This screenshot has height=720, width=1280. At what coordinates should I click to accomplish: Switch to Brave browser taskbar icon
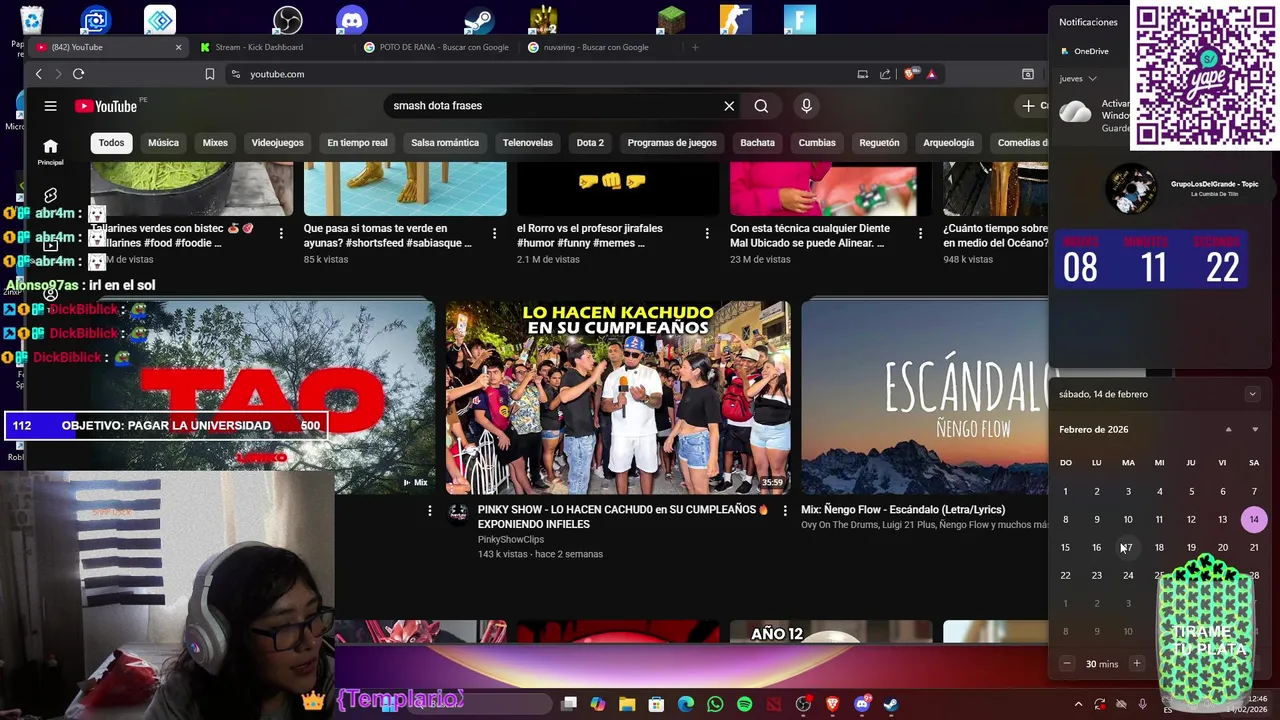click(832, 704)
